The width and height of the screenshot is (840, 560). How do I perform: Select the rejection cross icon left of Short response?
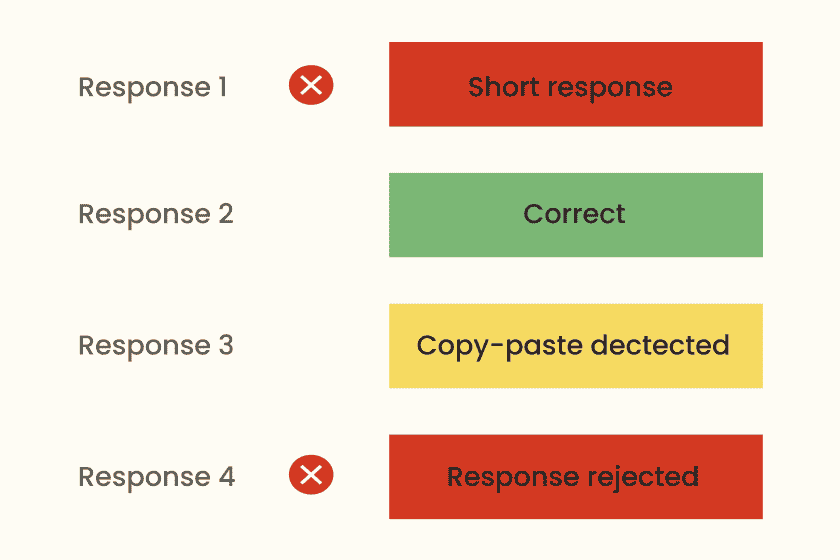coord(311,86)
